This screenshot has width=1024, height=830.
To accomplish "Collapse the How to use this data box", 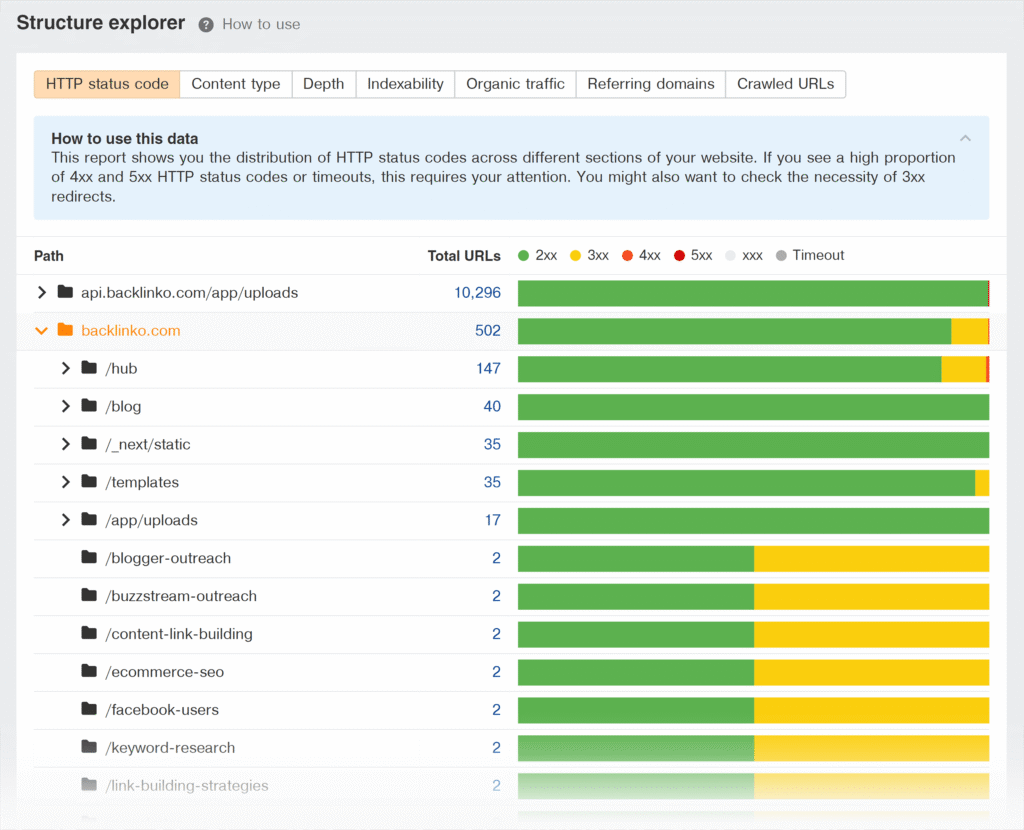I will point(965,138).
